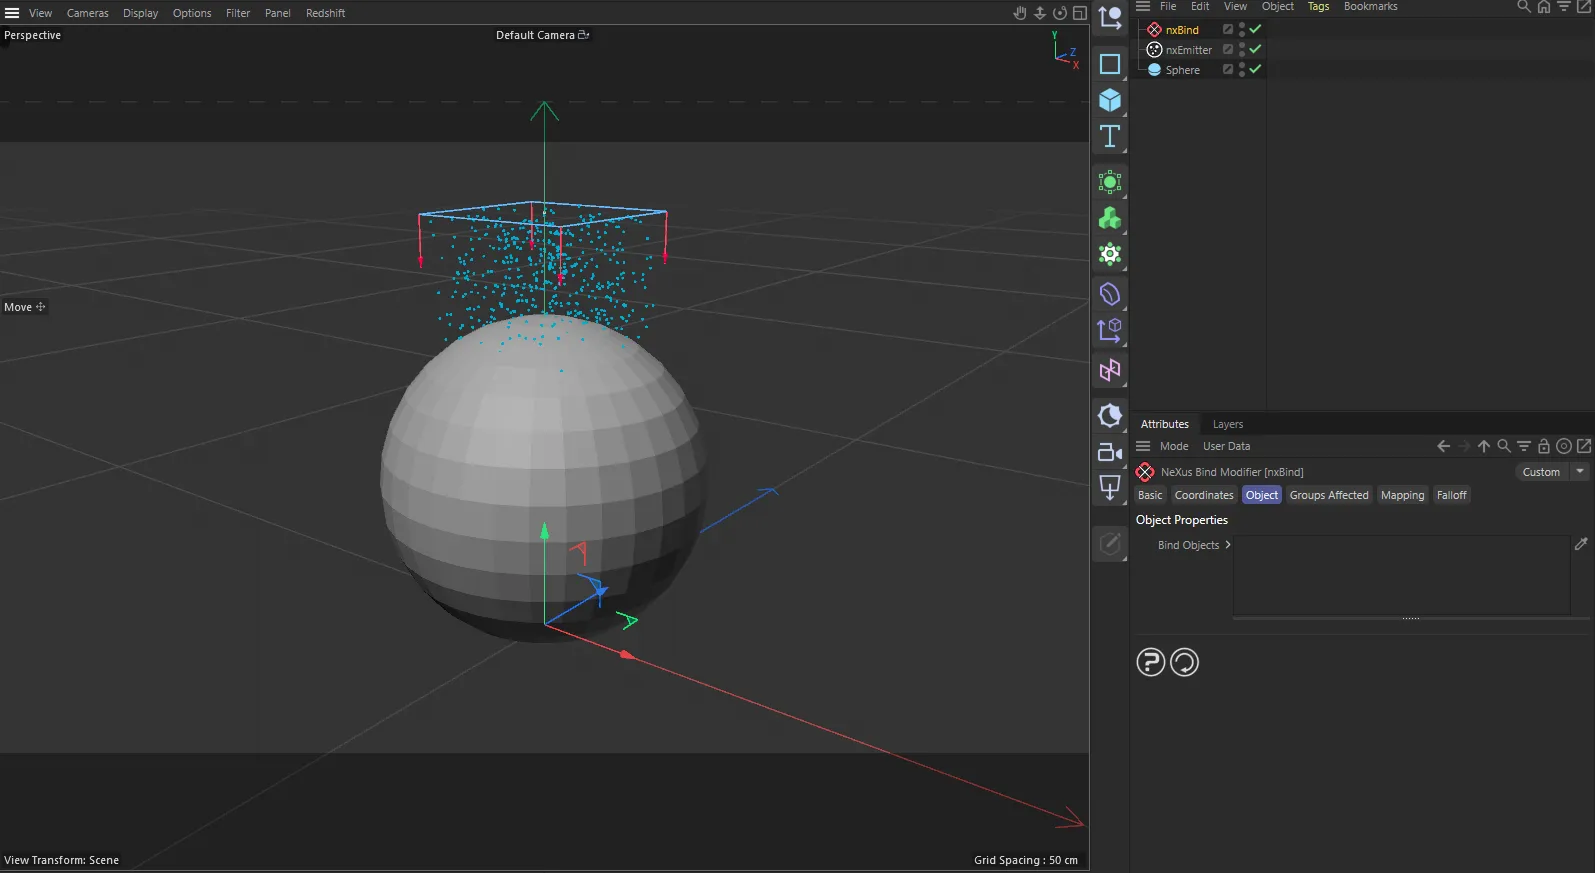Open the Tags menu in Object Manager
1595x873 pixels.
[x=1319, y=7]
